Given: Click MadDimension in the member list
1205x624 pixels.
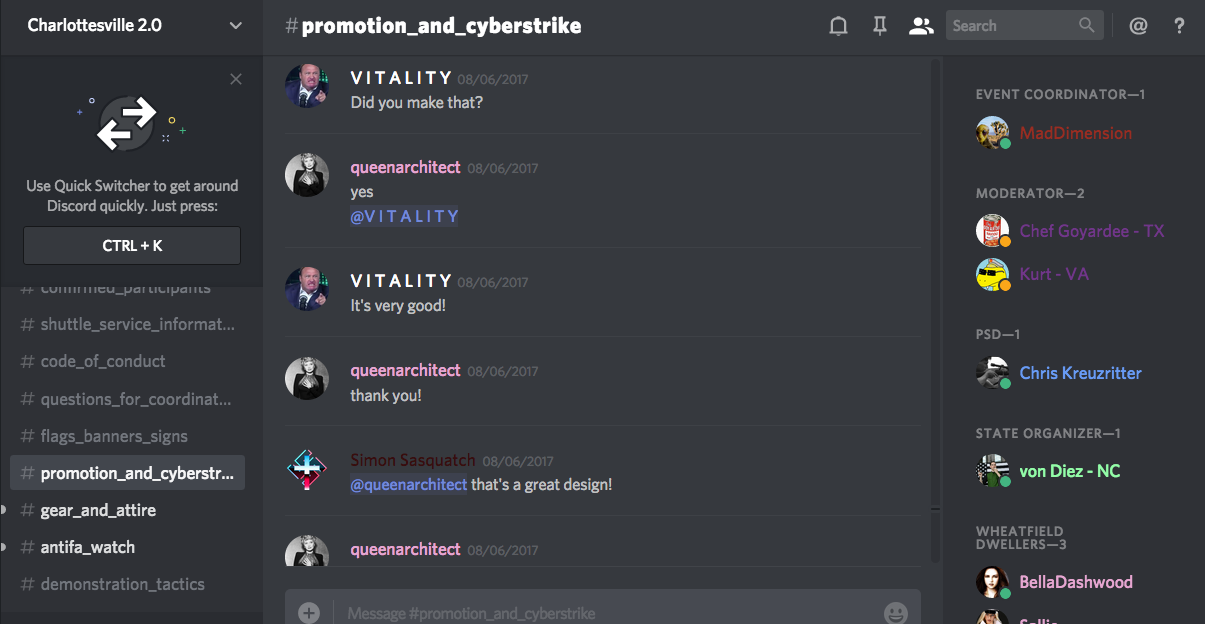Looking at the screenshot, I should tap(1075, 133).
